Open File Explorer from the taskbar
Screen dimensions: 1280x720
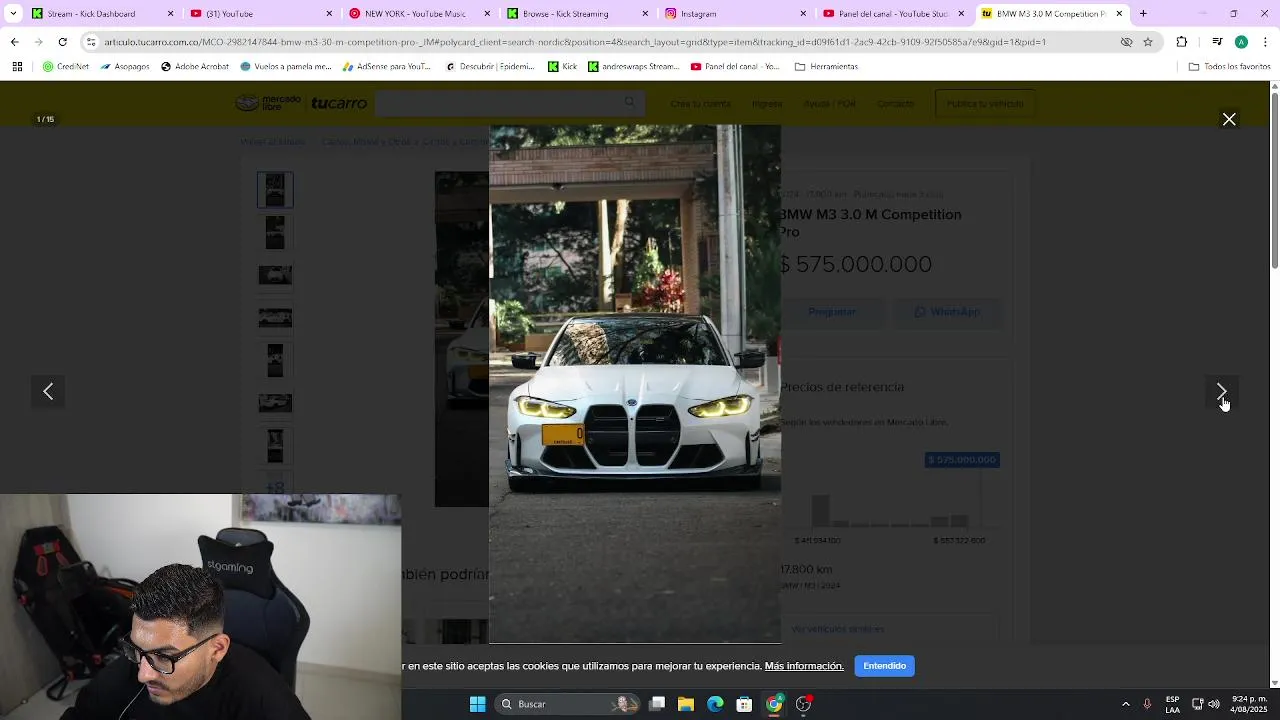click(686, 704)
